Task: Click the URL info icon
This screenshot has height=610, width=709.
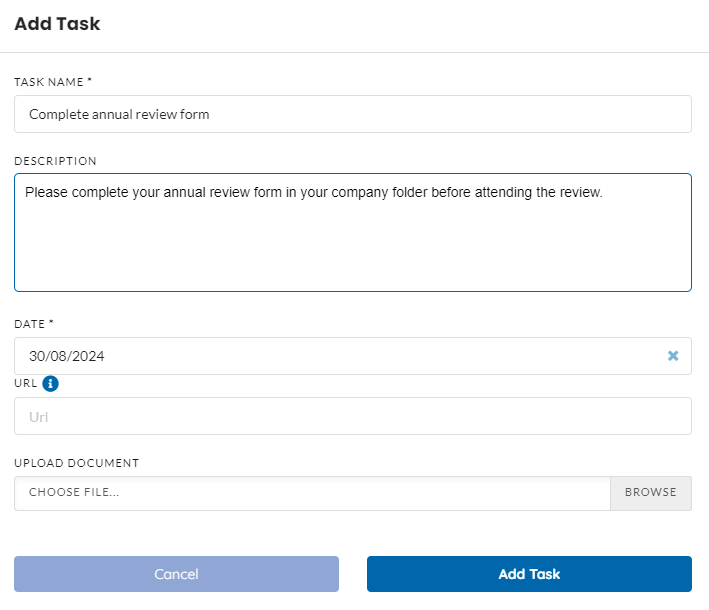Action: (x=50, y=383)
